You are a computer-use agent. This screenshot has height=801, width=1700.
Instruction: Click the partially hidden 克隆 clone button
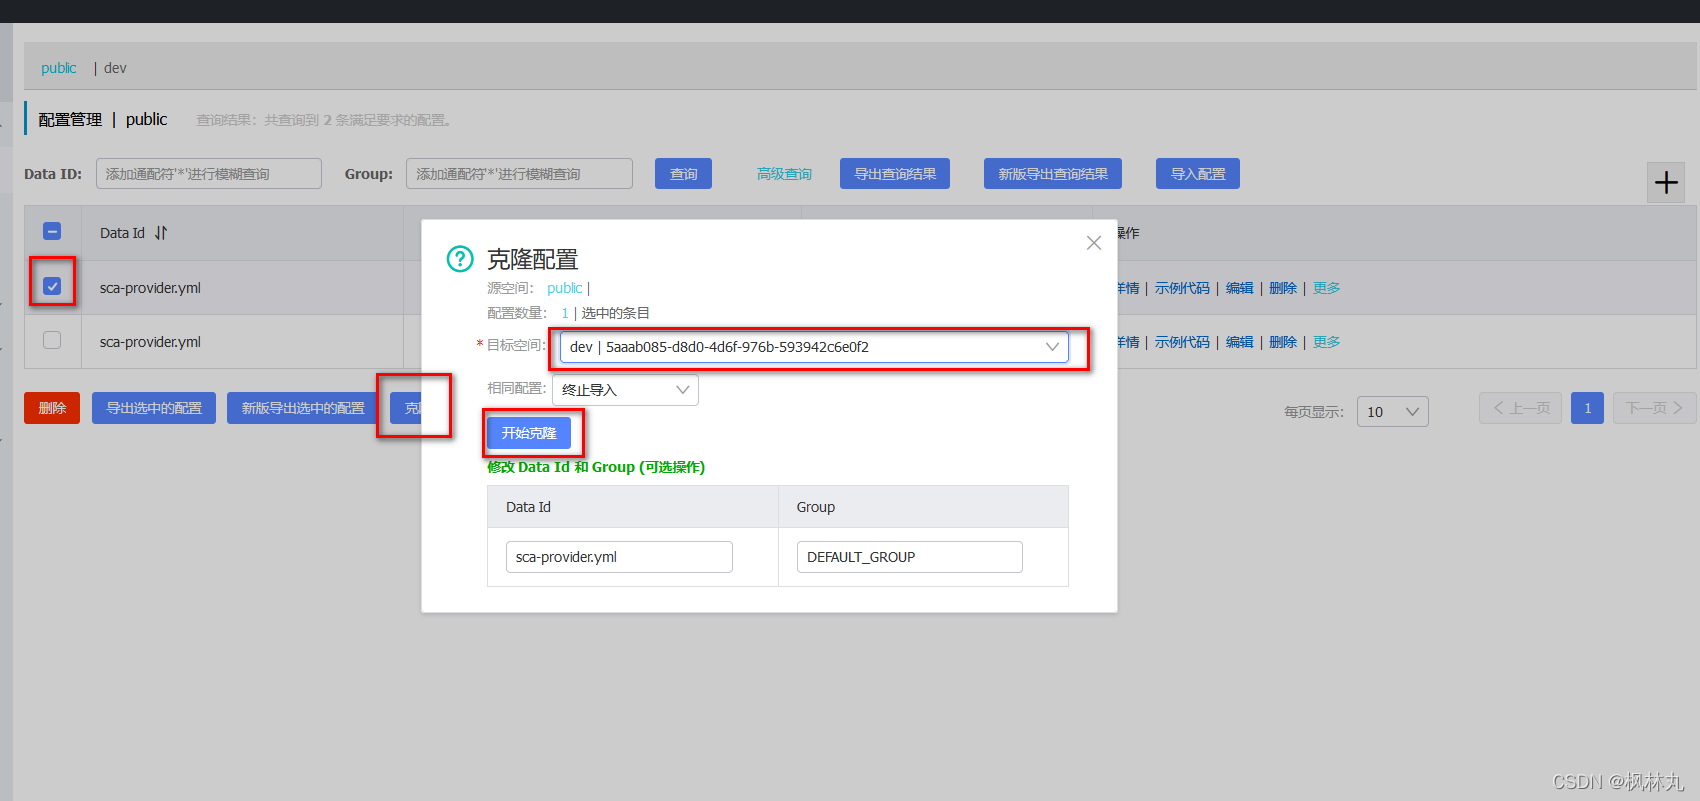click(x=406, y=408)
